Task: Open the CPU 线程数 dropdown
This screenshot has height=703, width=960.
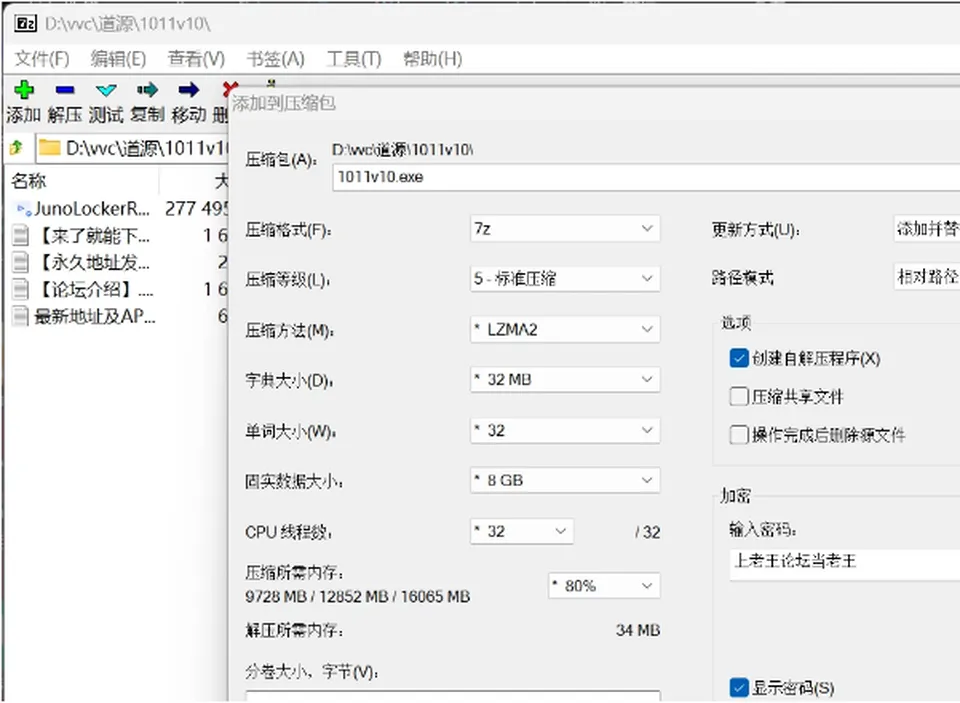Action: pyautogui.click(x=522, y=532)
